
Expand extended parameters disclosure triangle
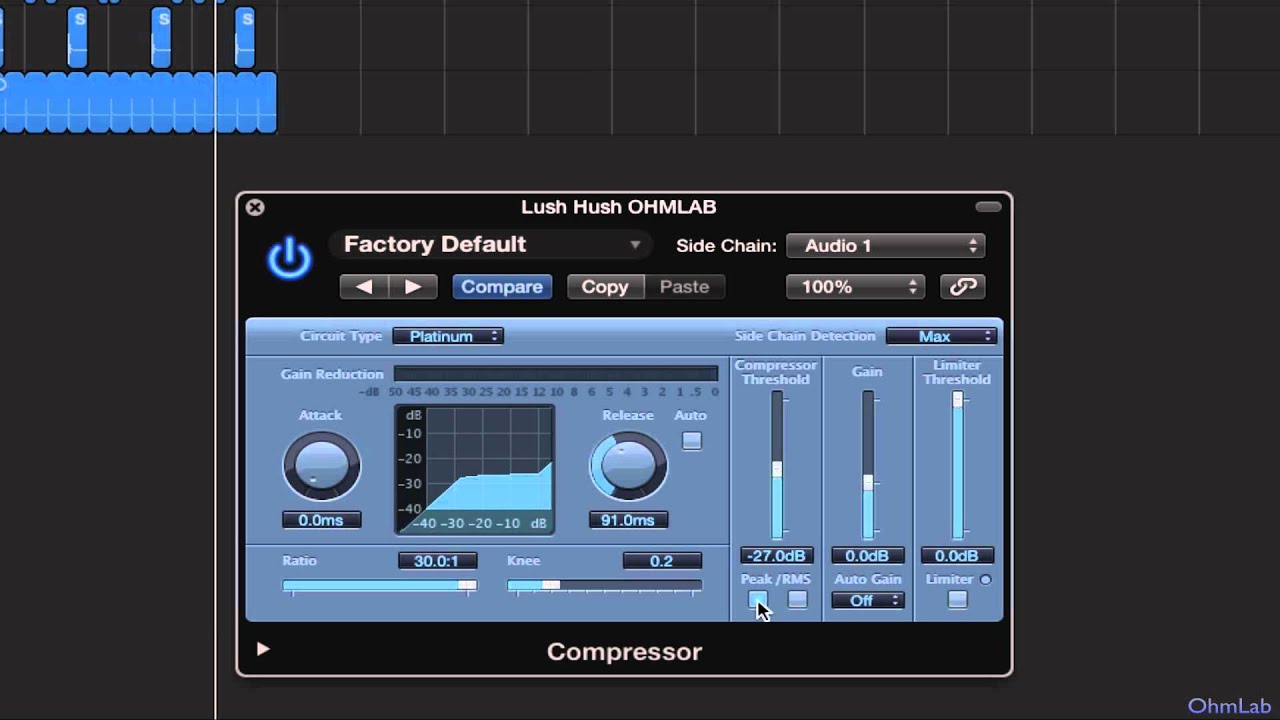tap(262, 649)
